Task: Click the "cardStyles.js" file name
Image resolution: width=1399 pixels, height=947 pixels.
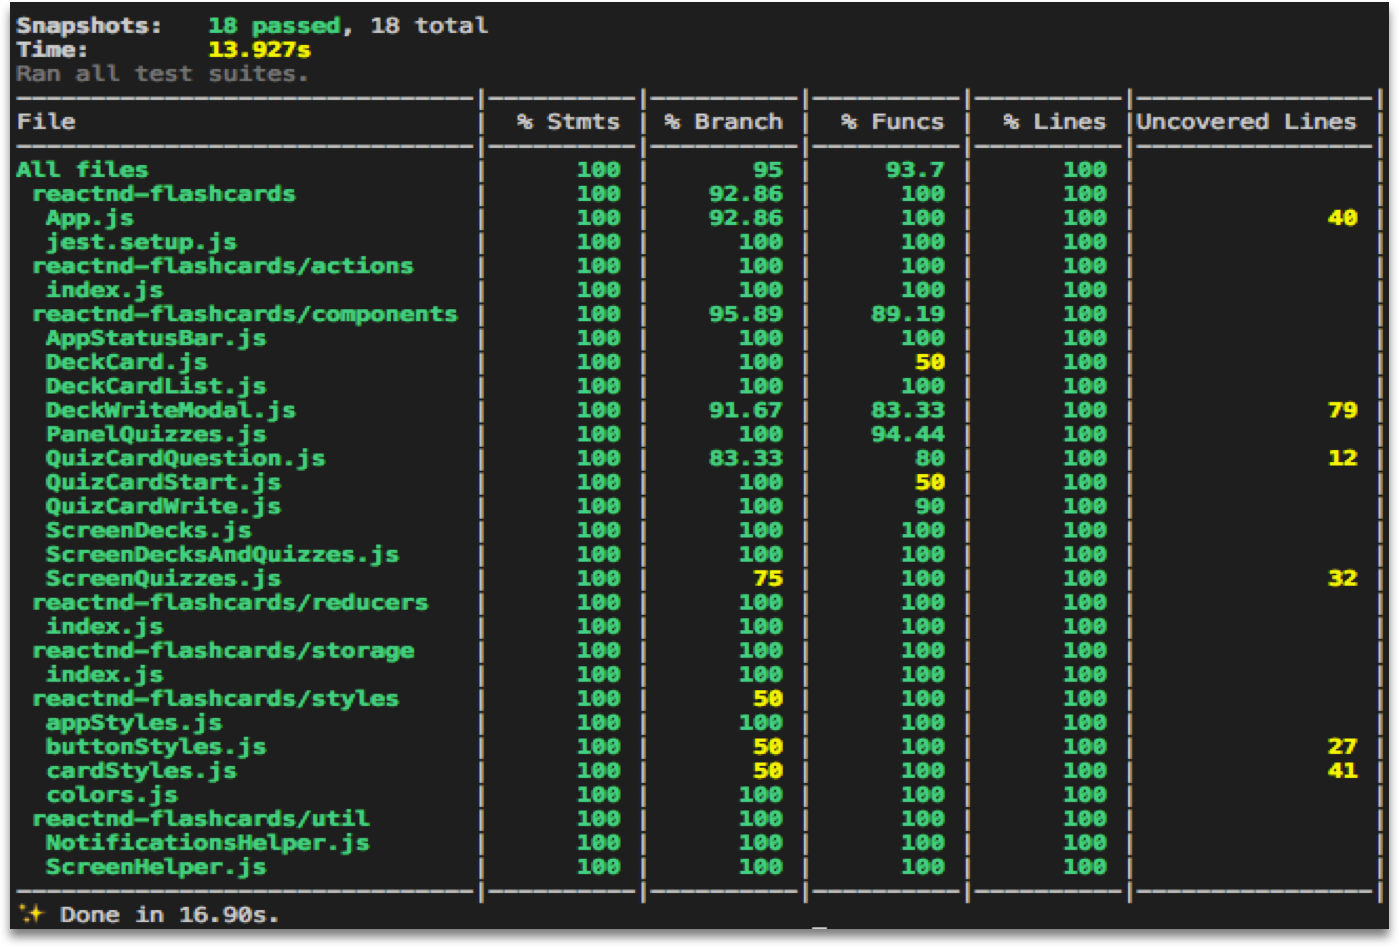Action: pos(141,770)
